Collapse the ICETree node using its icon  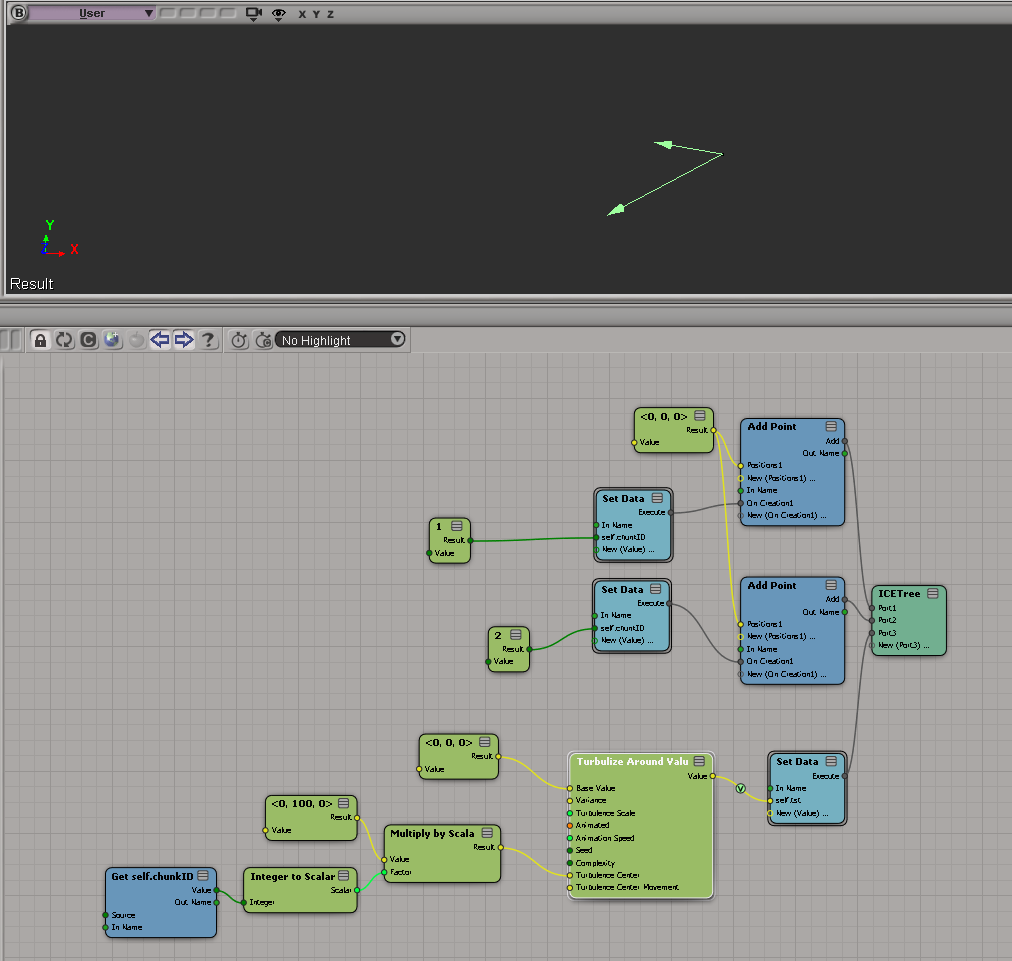coord(932,593)
